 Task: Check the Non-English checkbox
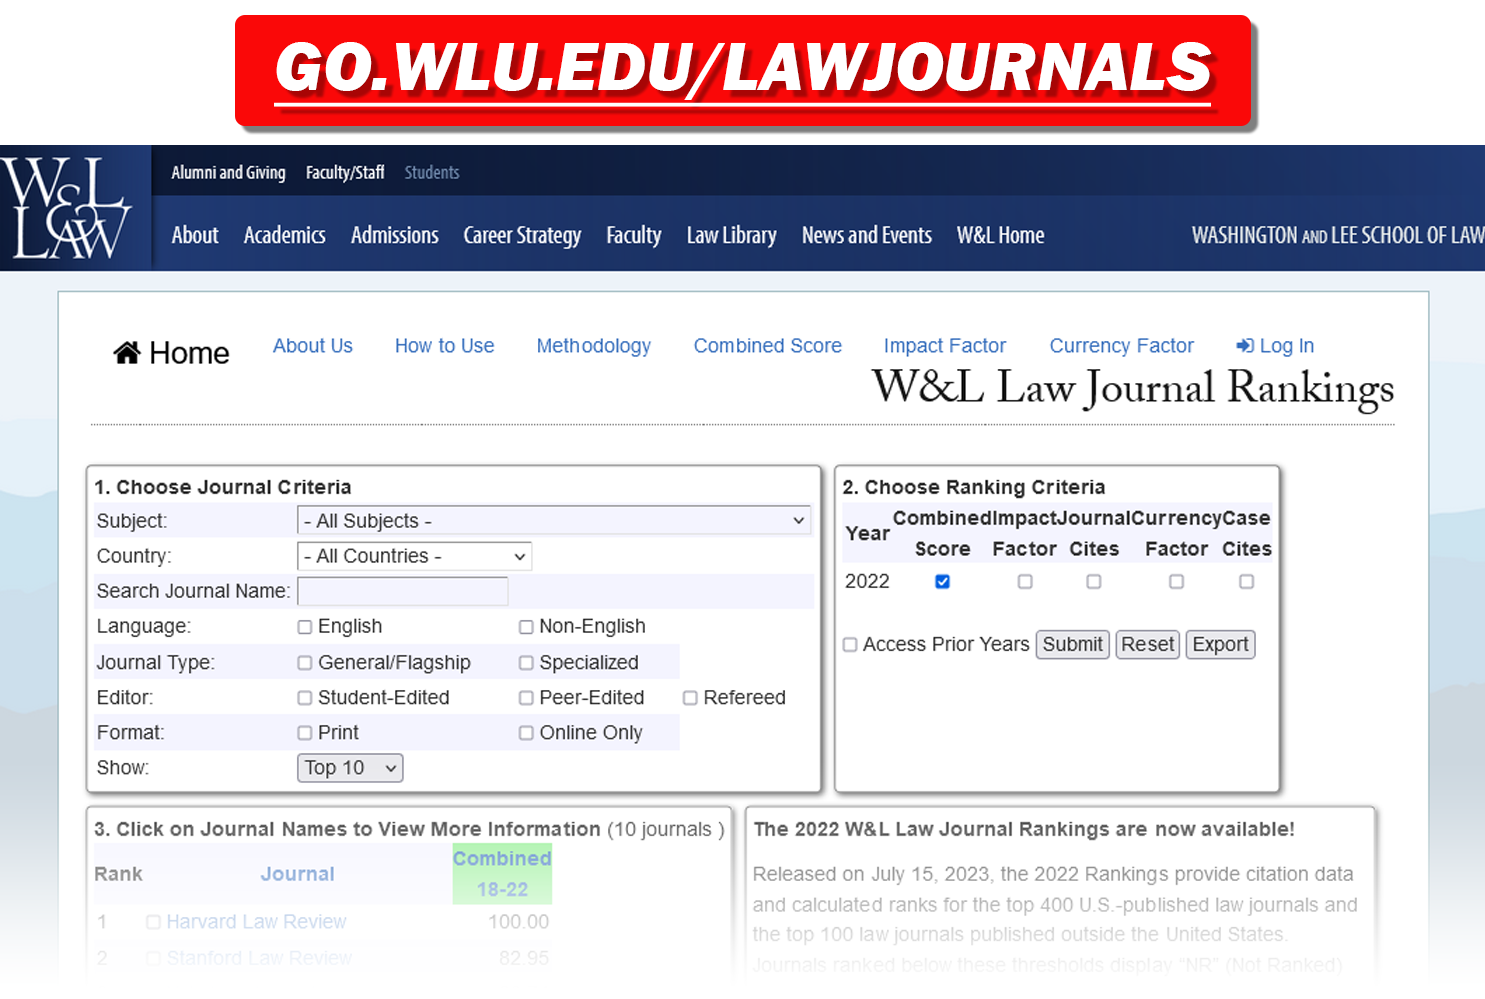(x=526, y=627)
